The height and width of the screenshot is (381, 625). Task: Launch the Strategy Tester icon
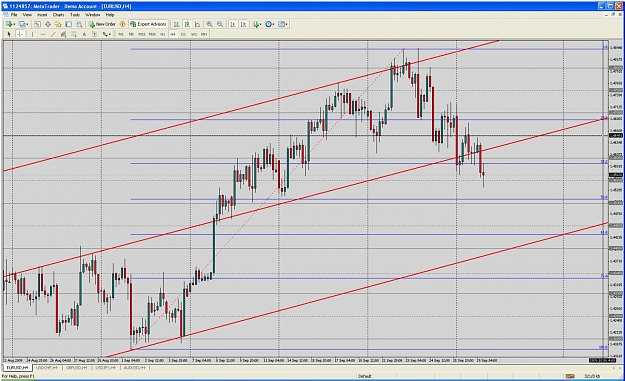pos(79,24)
